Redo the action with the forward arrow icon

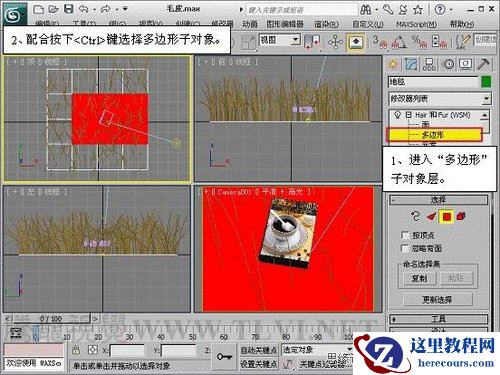pos(106,9)
